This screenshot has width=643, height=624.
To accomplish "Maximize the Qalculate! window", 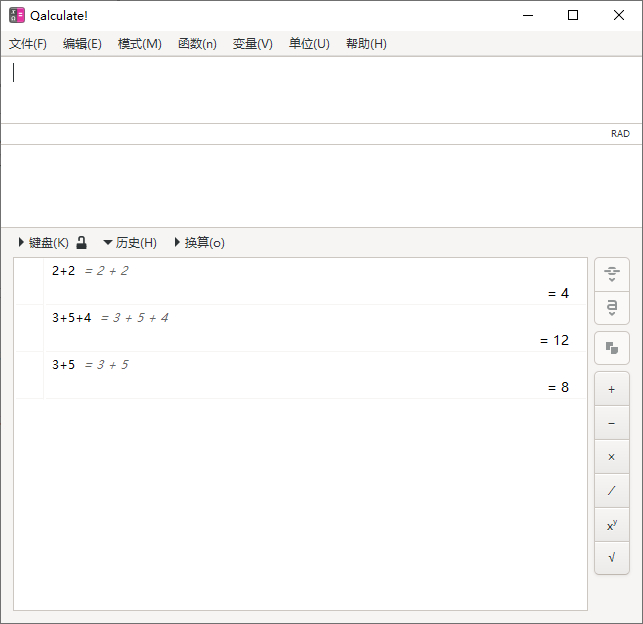I will (573, 16).
